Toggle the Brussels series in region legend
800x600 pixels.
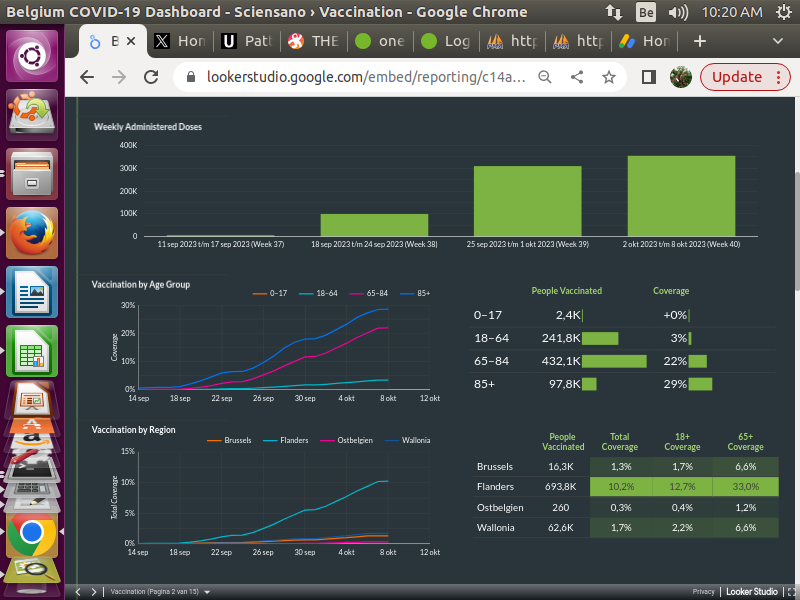coord(231,440)
